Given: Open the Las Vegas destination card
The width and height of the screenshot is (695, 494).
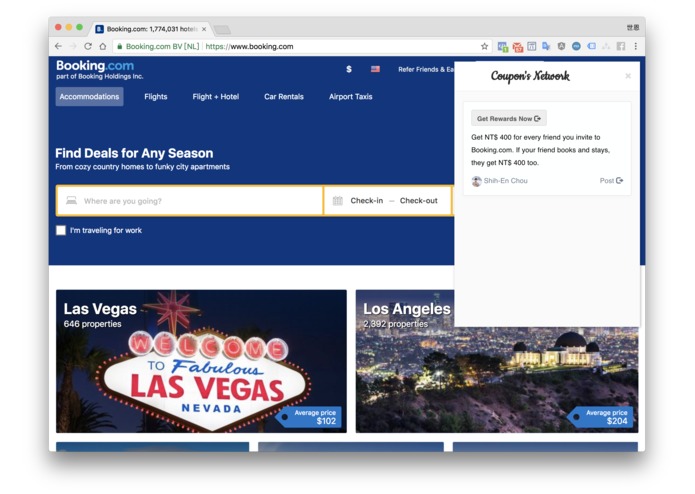Looking at the screenshot, I should point(201,361).
